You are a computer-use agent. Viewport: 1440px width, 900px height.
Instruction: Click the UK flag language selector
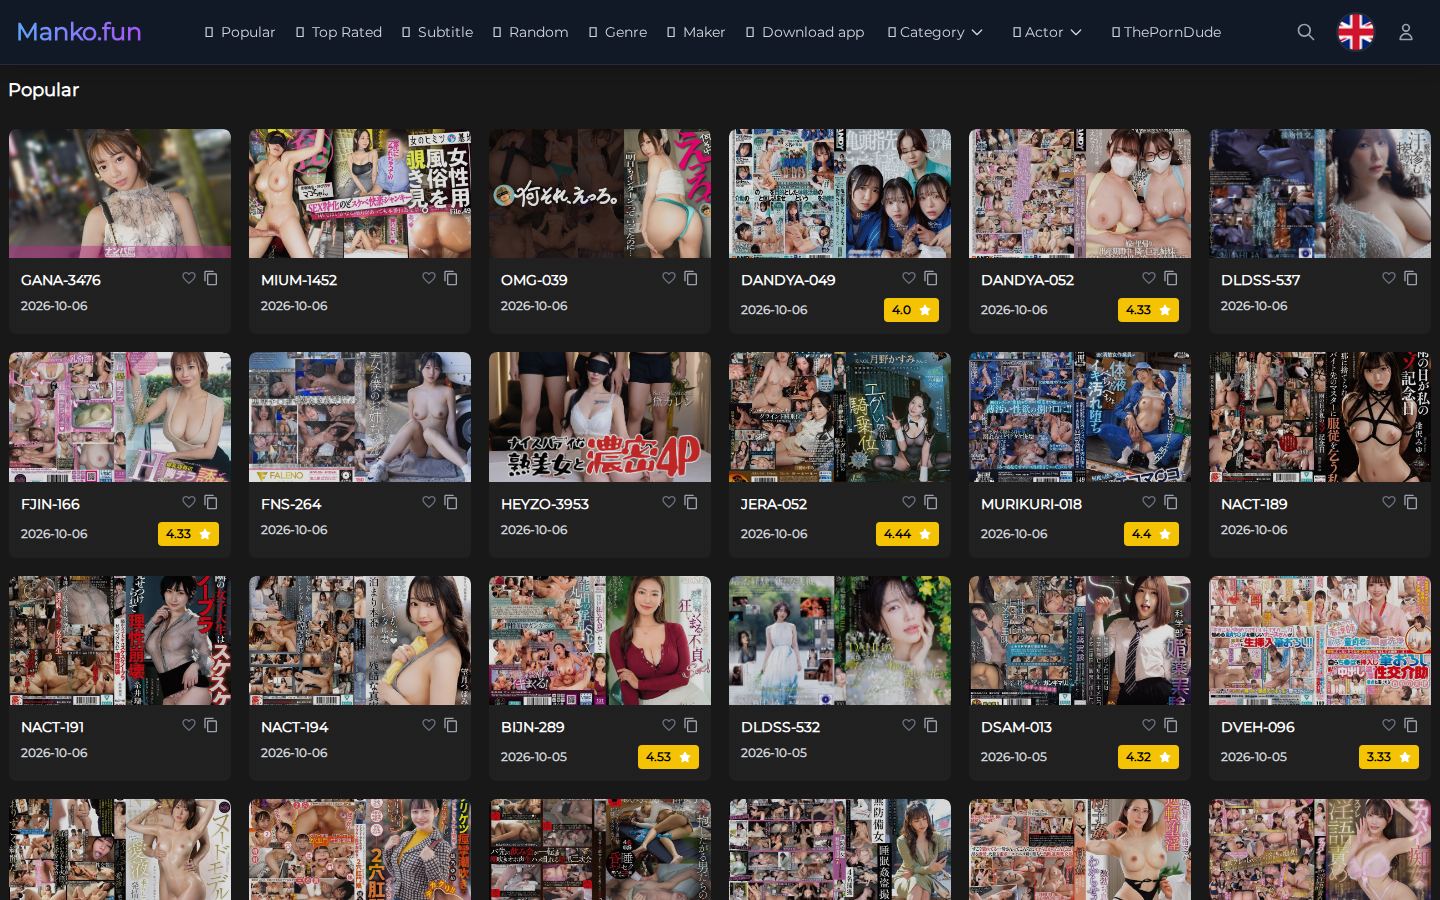click(x=1356, y=32)
